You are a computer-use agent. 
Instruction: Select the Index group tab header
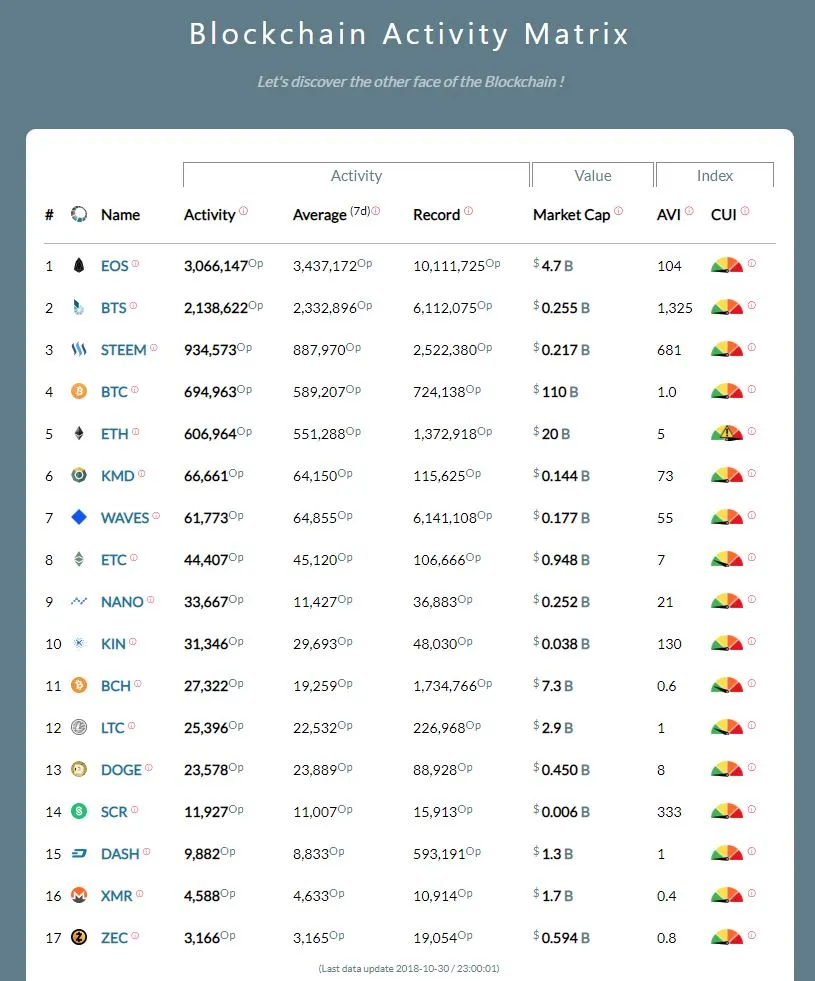pyautogui.click(x=715, y=175)
